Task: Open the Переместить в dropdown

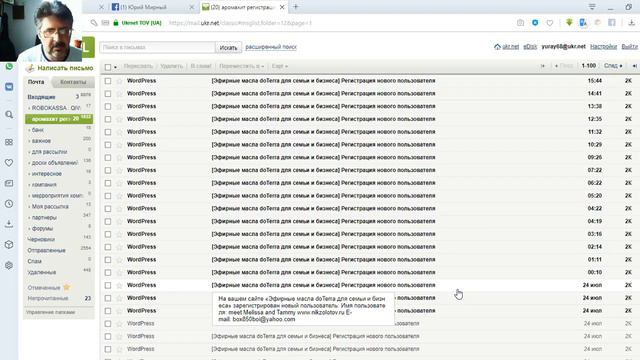Action: pyautogui.click(x=242, y=66)
